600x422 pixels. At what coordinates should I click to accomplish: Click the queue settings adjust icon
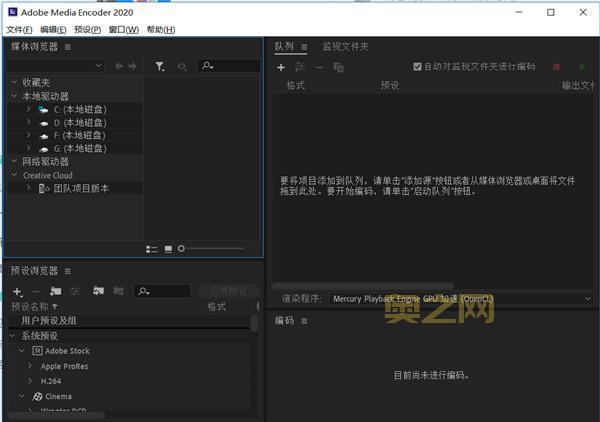coord(300,67)
